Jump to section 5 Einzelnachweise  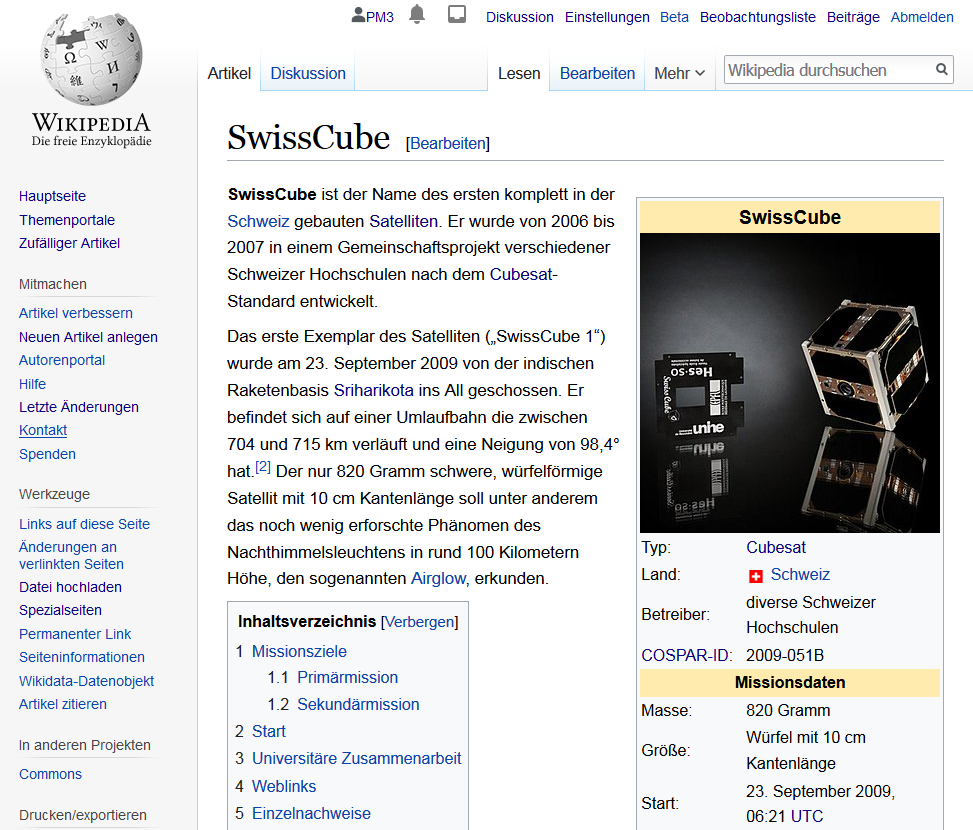[311, 813]
